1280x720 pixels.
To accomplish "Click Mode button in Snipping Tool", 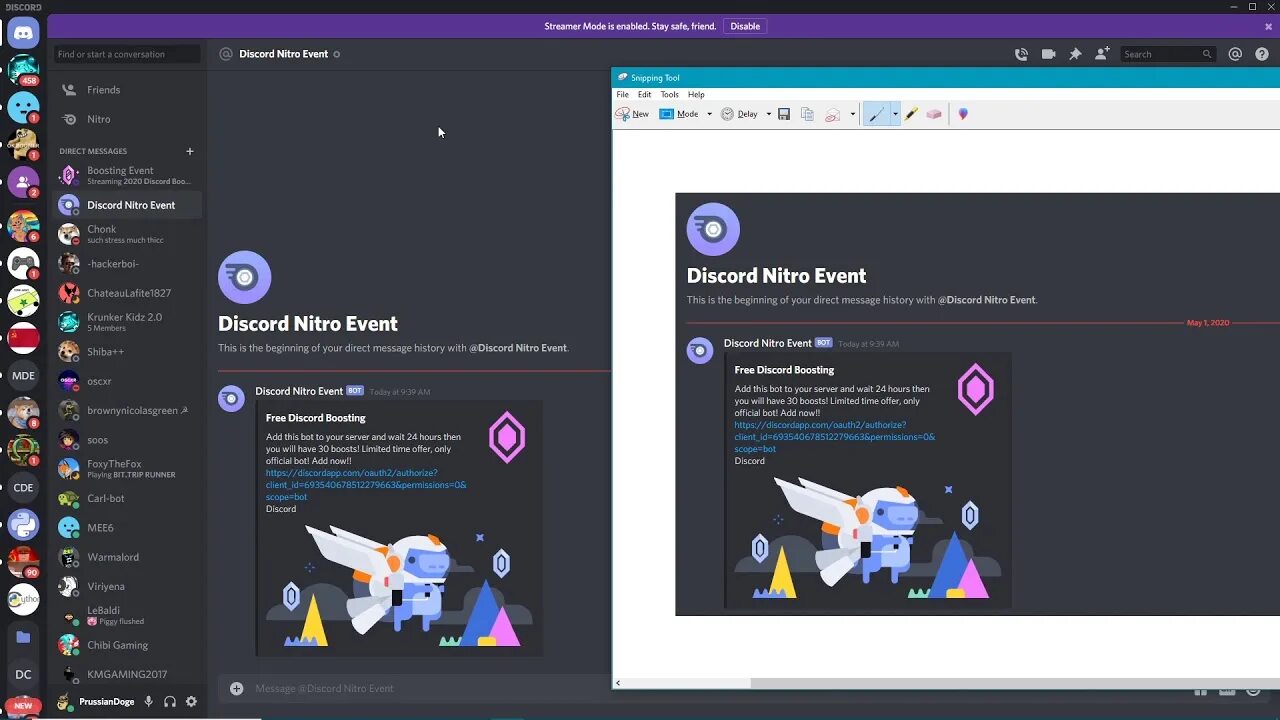I will (x=680, y=114).
